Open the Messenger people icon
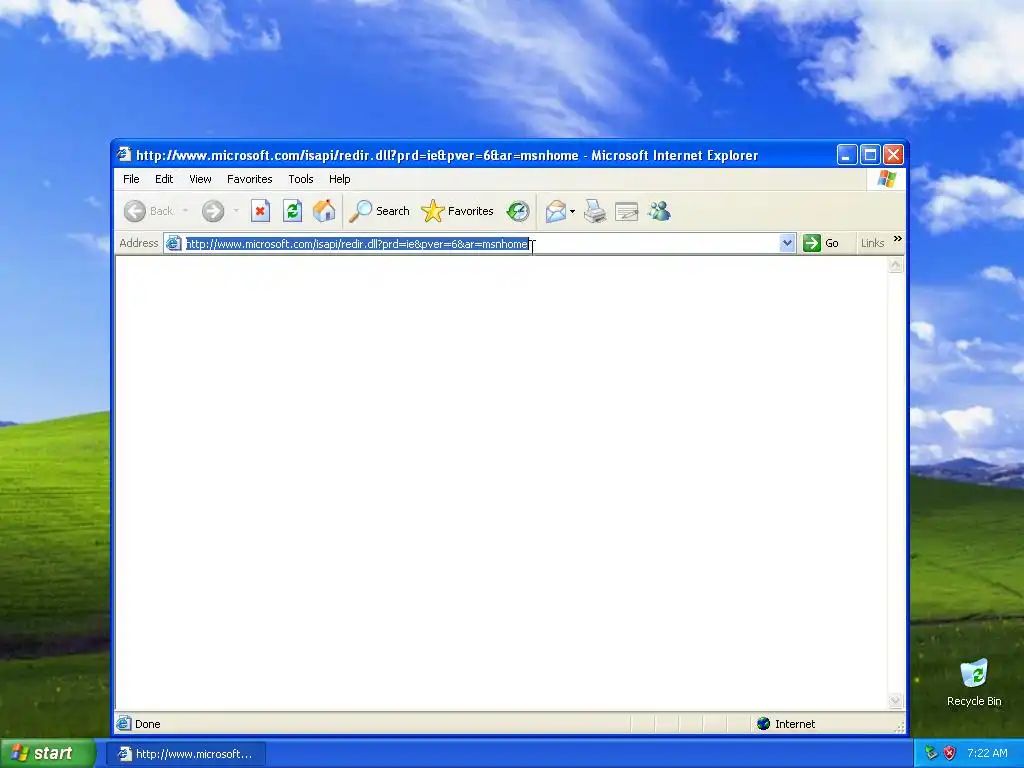The width and height of the screenshot is (1024, 768). (660, 211)
